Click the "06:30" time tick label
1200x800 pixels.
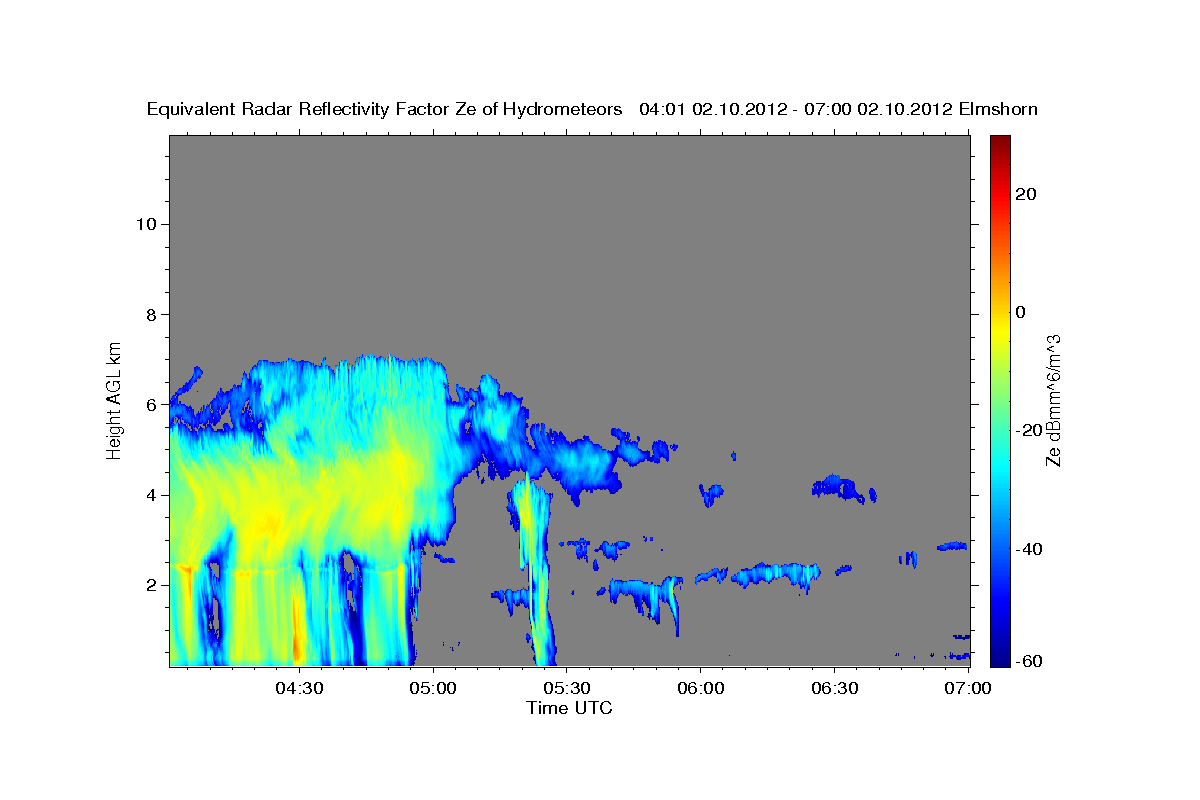coord(834,688)
